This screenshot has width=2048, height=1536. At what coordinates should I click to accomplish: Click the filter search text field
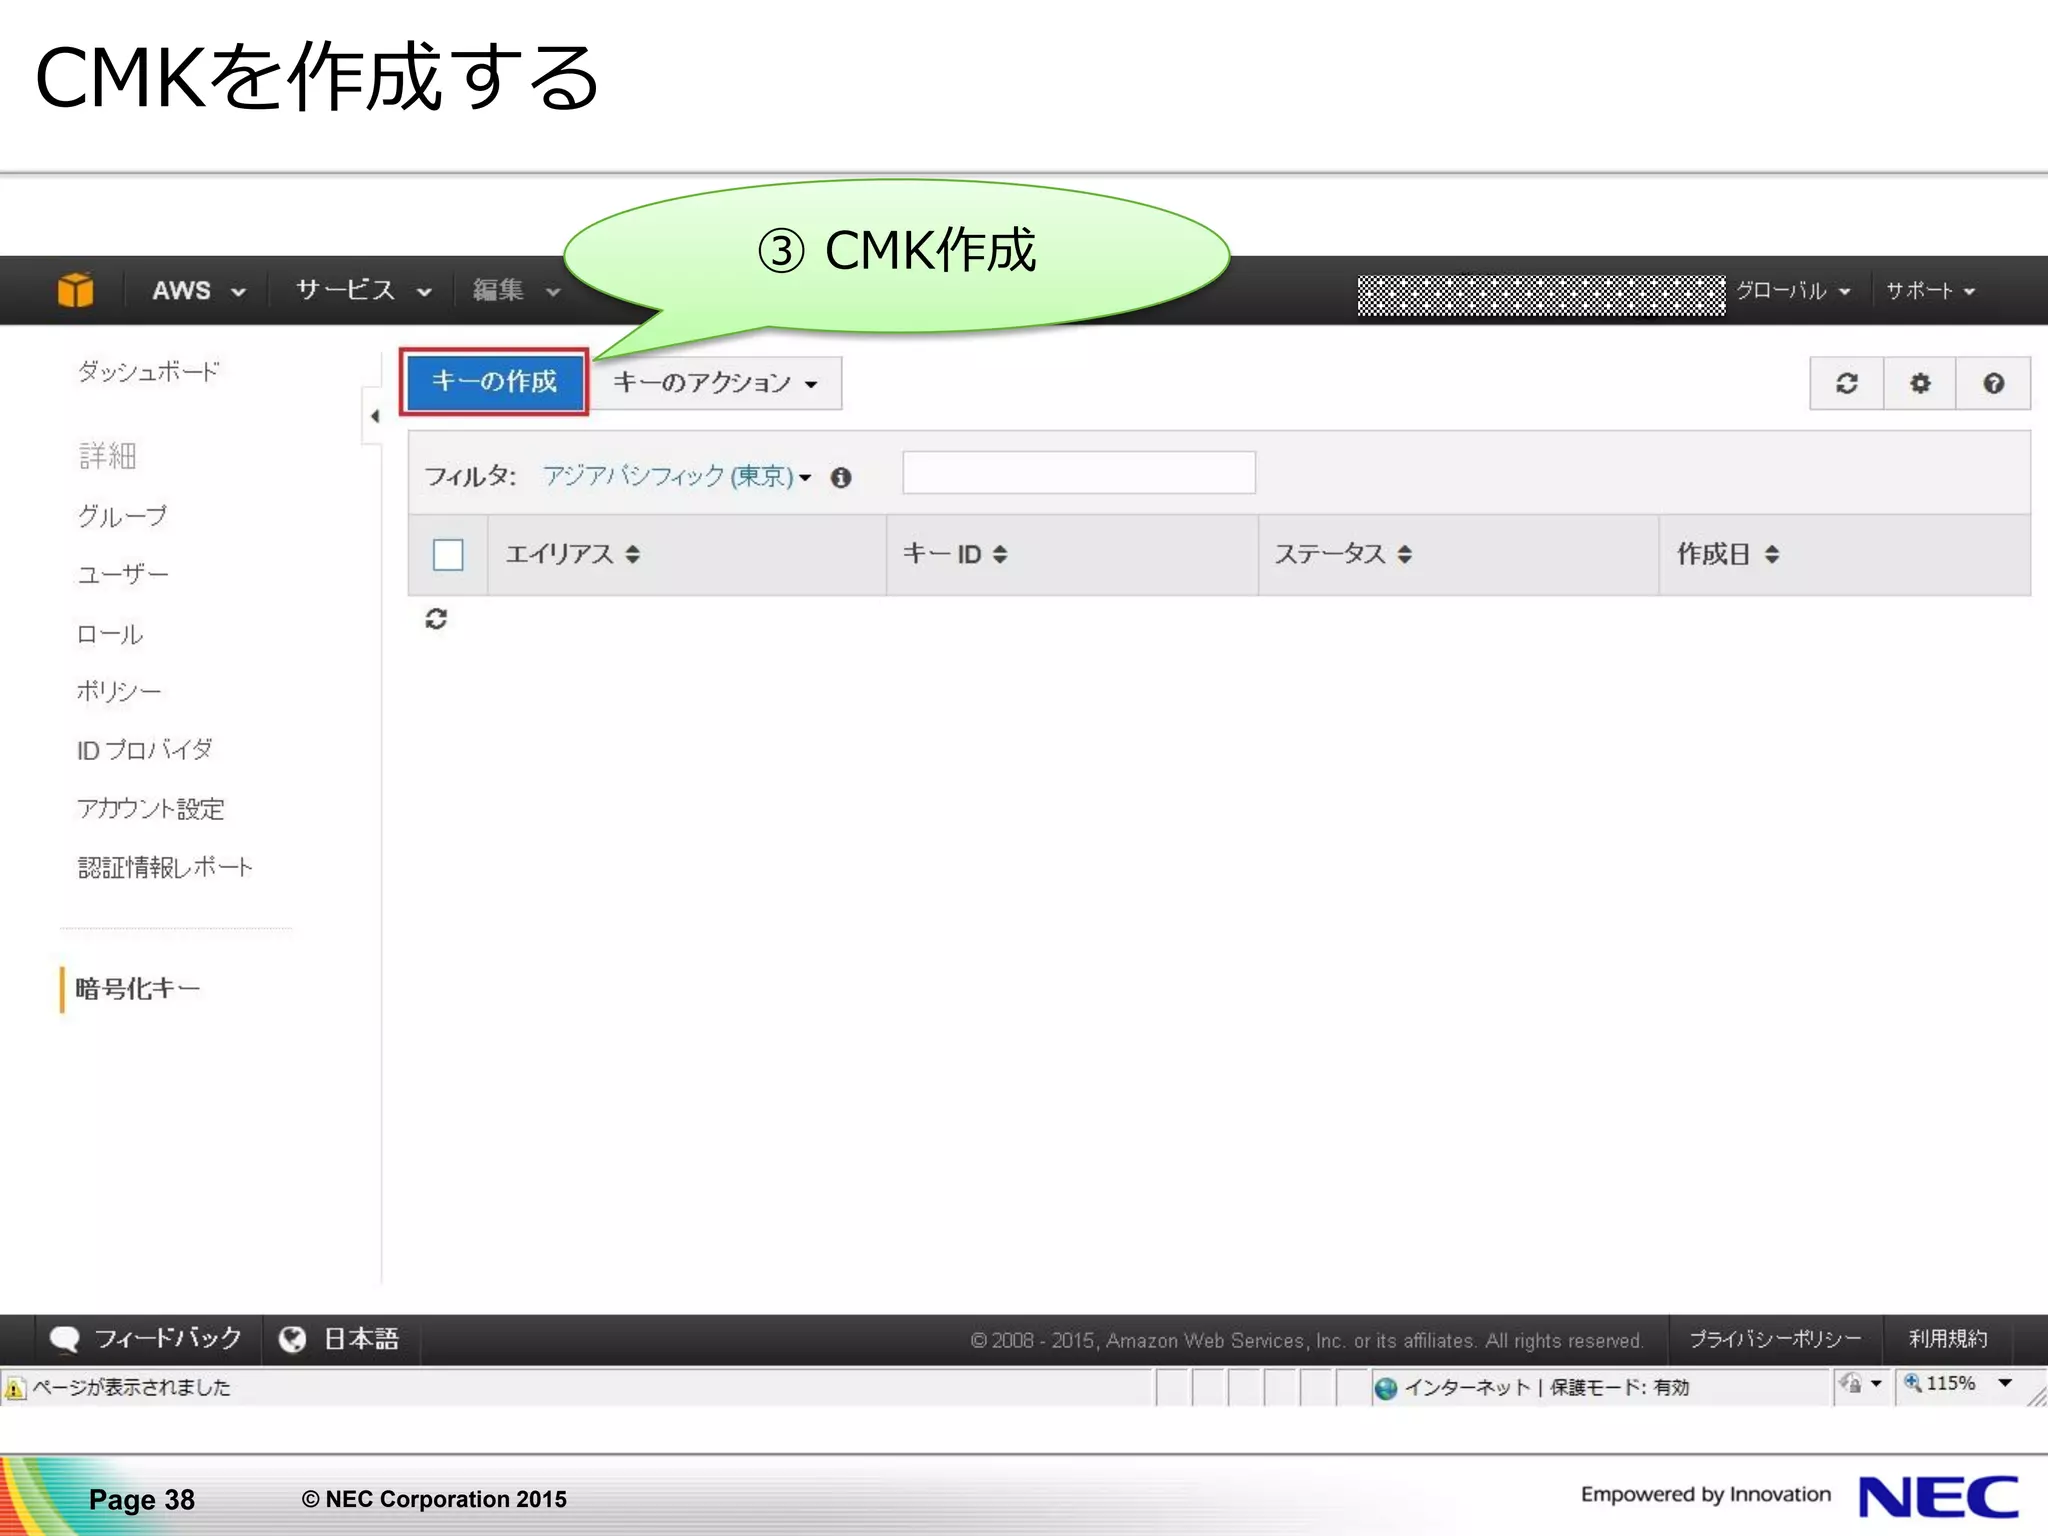1078,472
